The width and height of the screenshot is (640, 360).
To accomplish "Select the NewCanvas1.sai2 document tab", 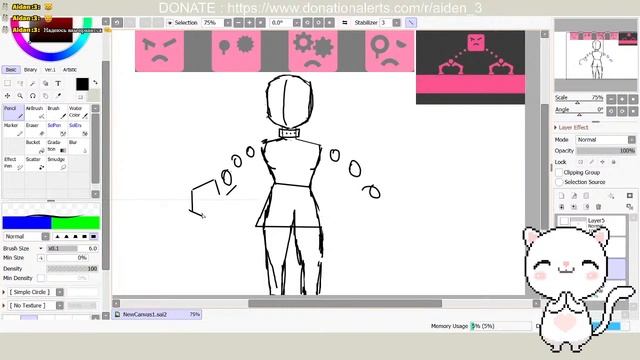I will coord(157,314).
